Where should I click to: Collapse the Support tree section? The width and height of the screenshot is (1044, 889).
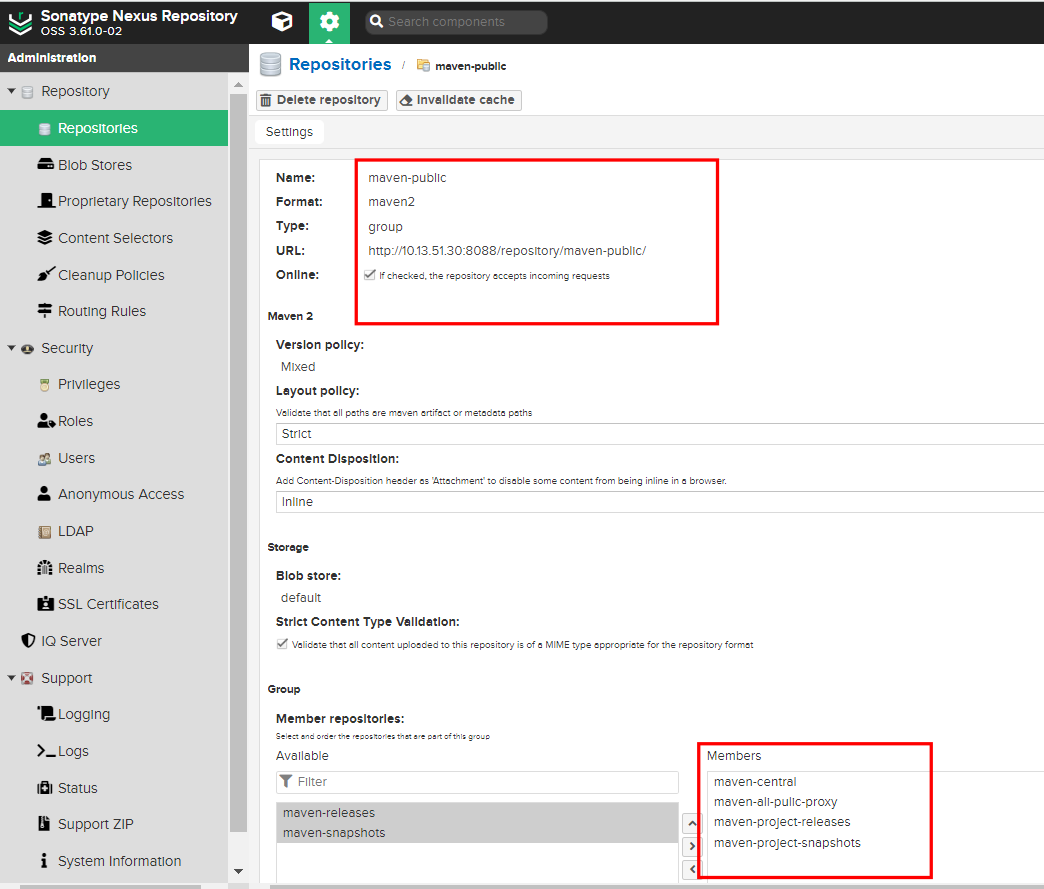pyautogui.click(x=12, y=678)
